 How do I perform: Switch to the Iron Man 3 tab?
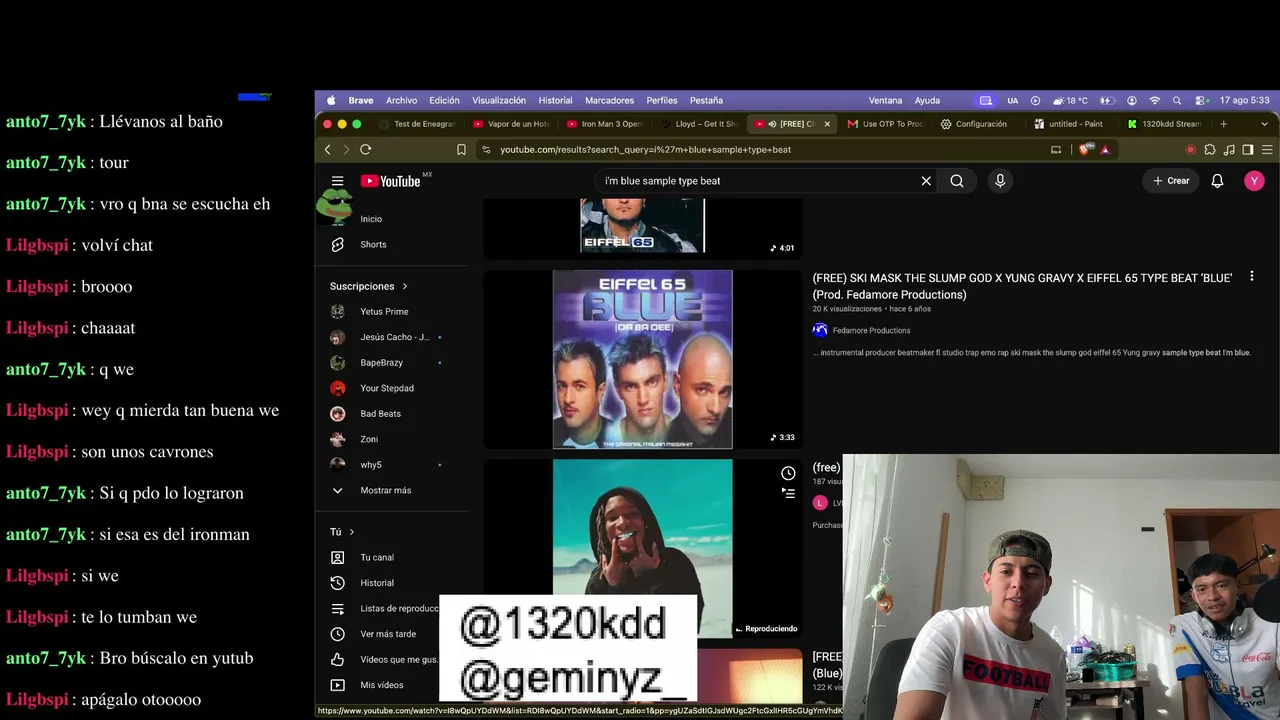[605, 124]
